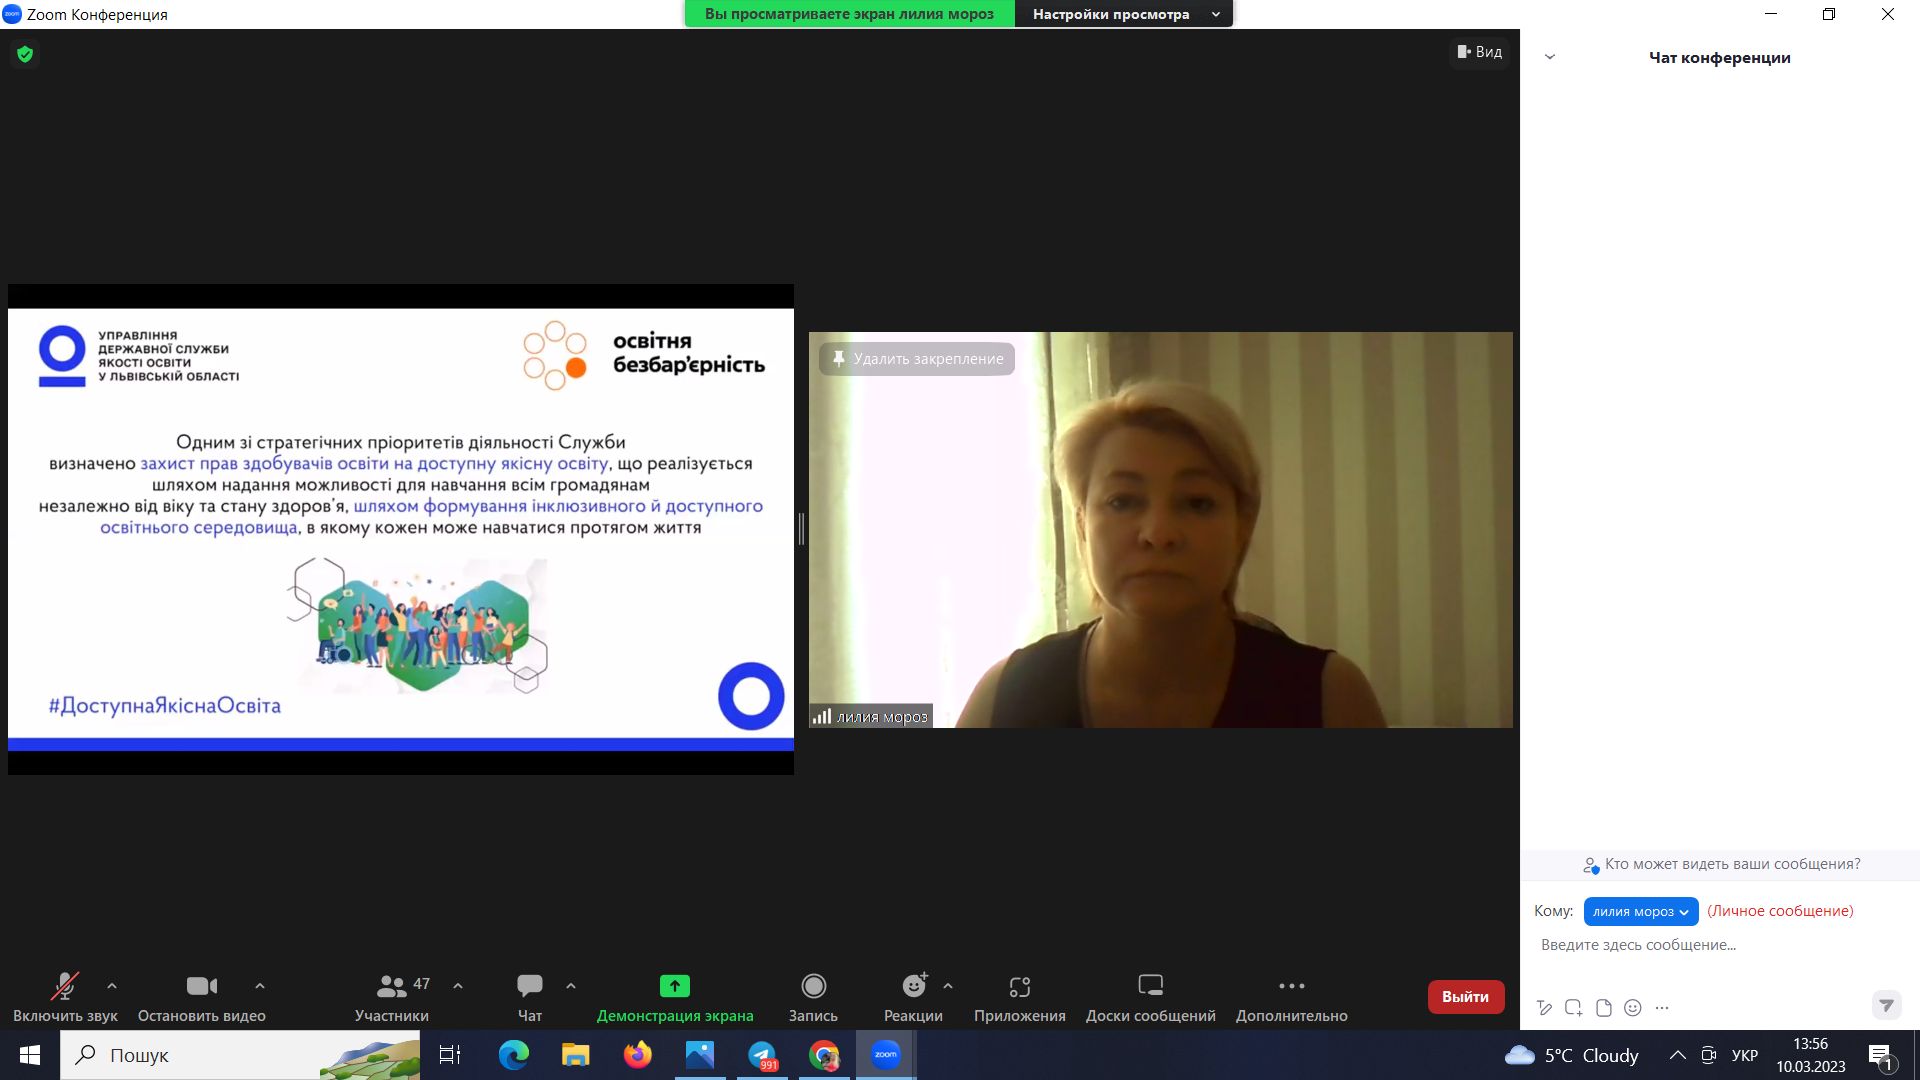This screenshot has height=1080, width=1920.
Task: Open weather widget 5°C Cloudy
Action: point(1571,1055)
